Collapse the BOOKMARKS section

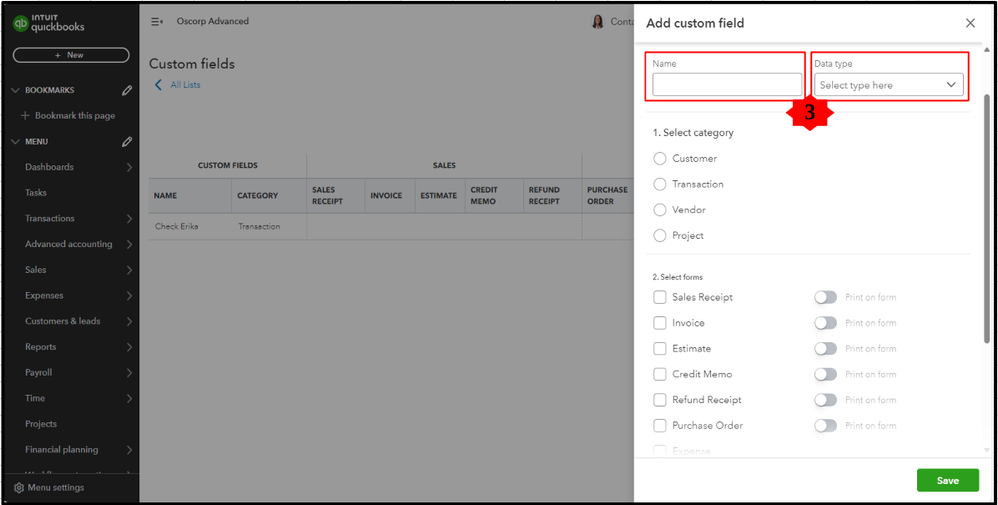pos(15,90)
